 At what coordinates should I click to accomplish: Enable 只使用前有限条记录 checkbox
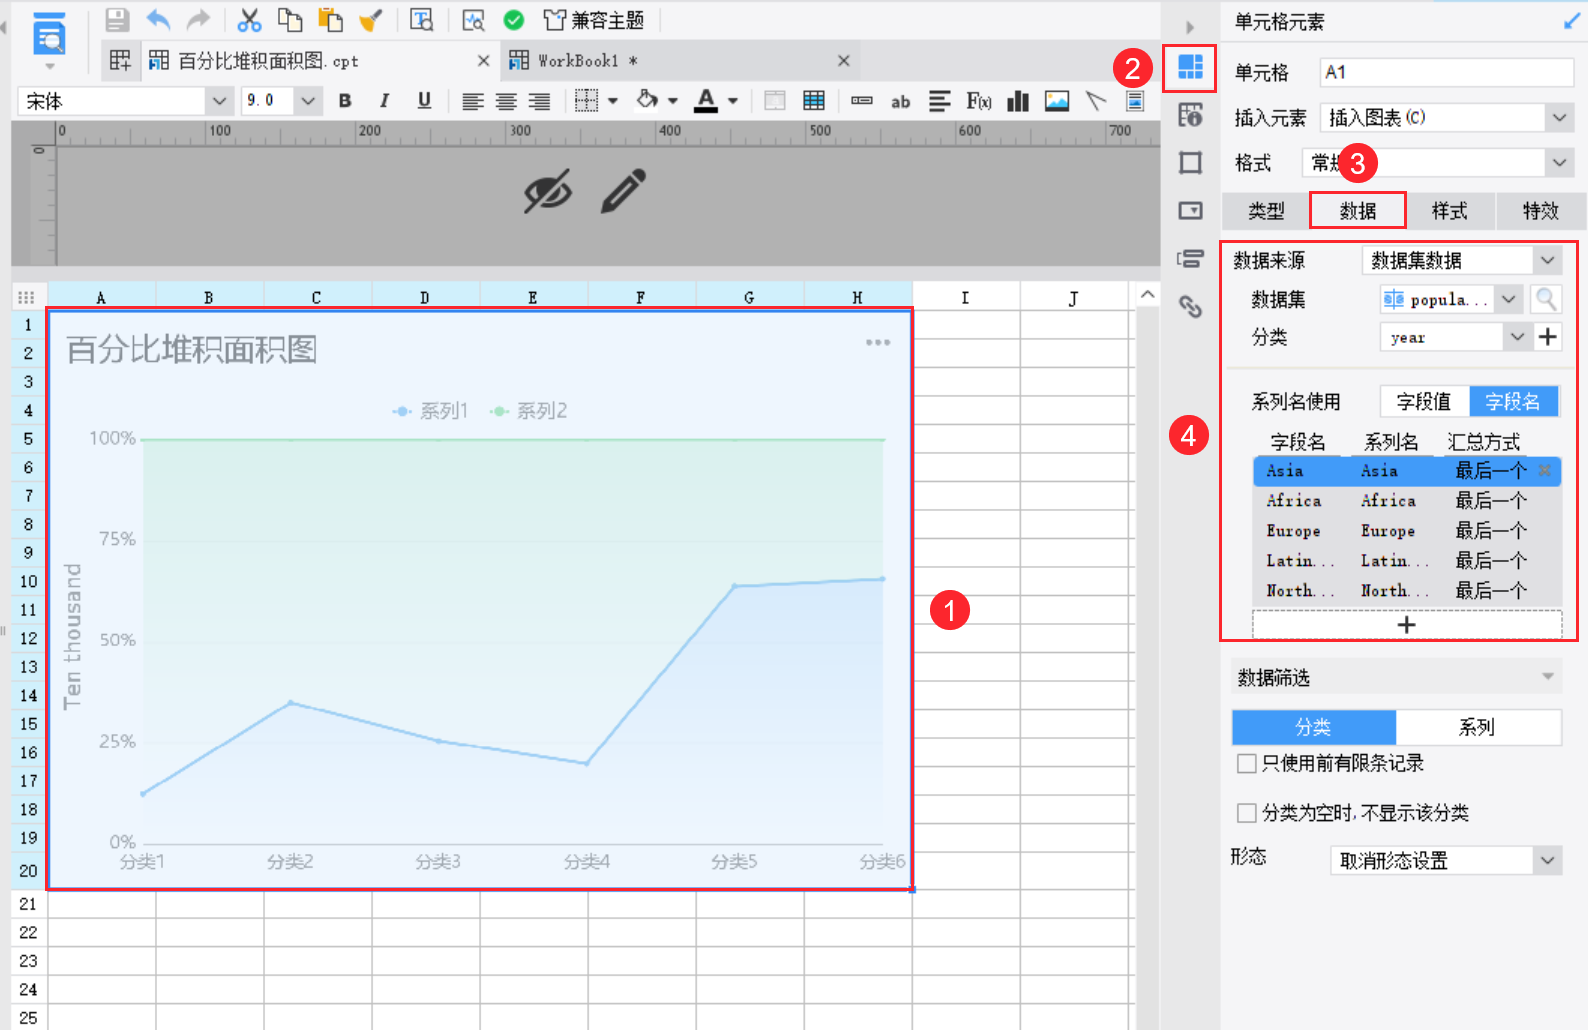(x=1247, y=764)
